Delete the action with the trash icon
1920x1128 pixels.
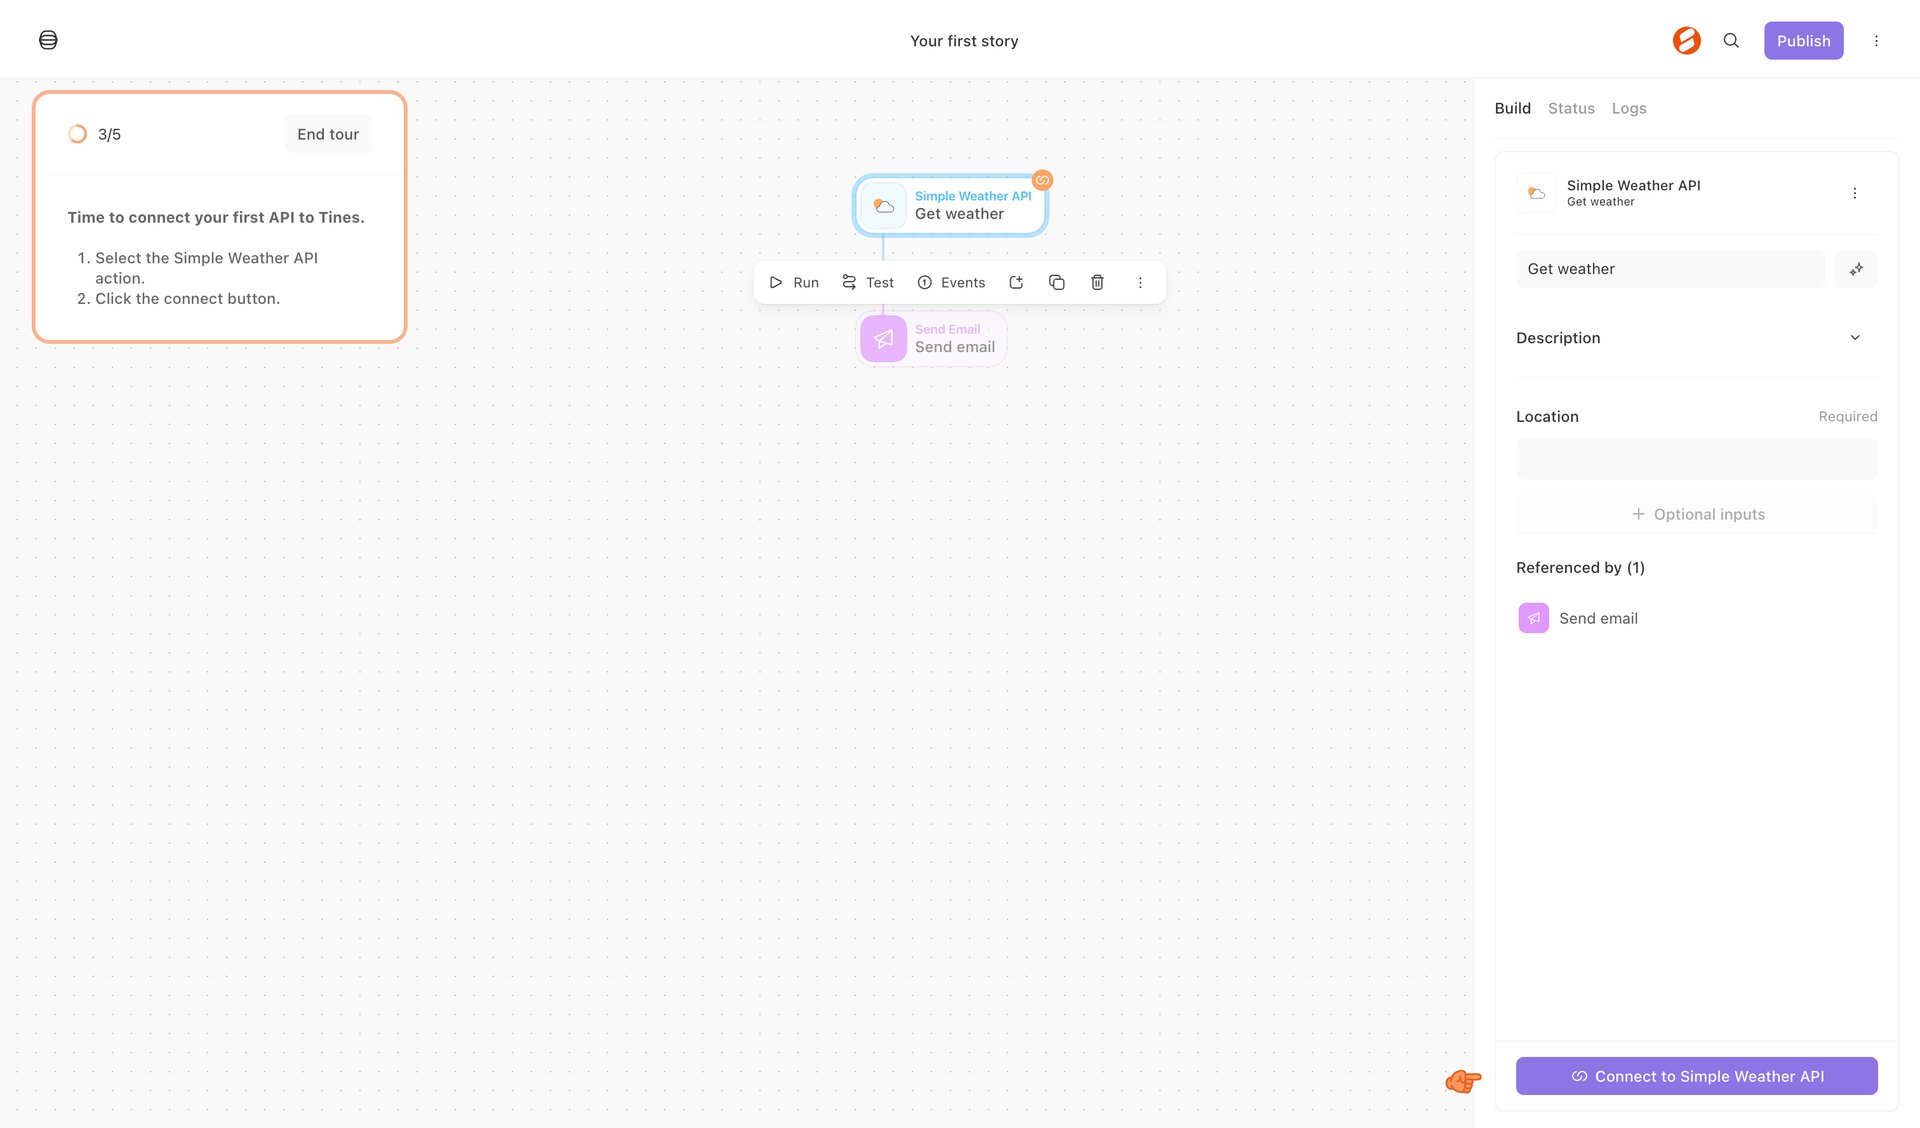(1097, 282)
